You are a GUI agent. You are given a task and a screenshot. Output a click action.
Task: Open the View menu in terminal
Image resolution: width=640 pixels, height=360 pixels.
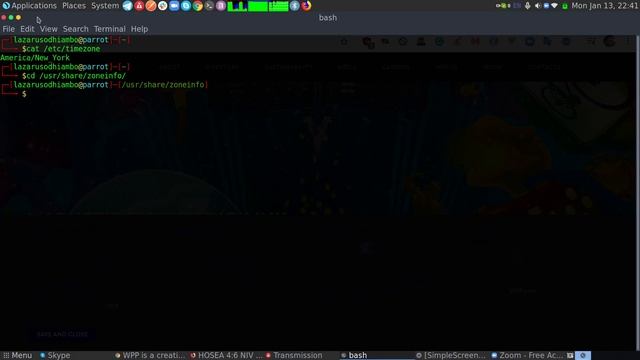click(x=49, y=29)
